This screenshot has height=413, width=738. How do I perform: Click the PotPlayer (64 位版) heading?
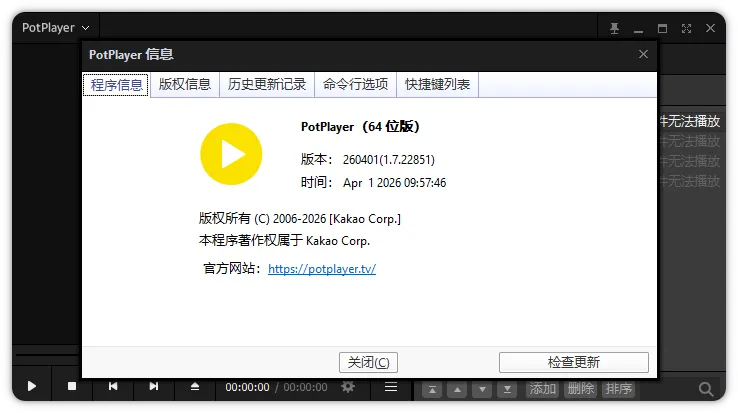point(360,127)
